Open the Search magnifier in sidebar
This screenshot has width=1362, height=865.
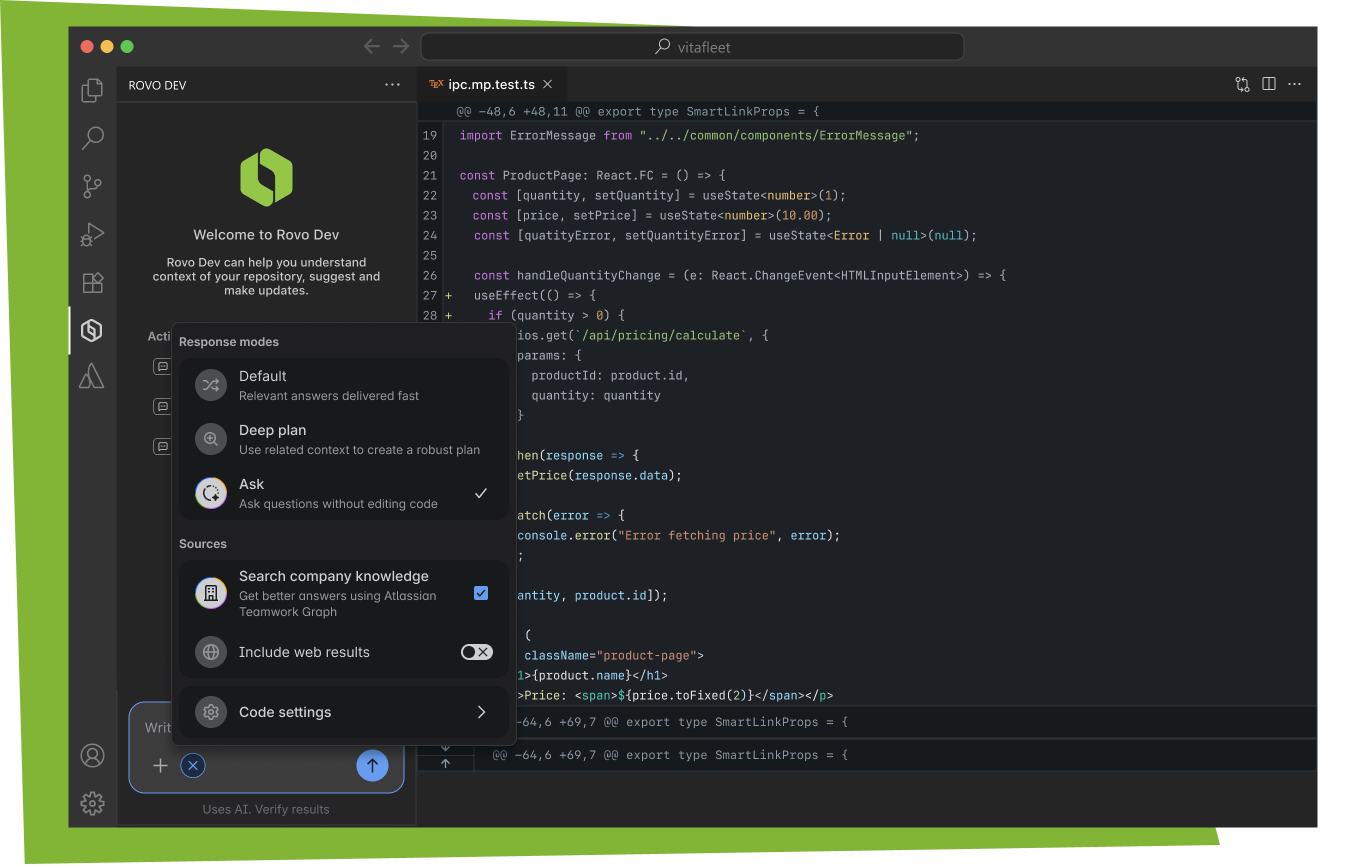92,138
